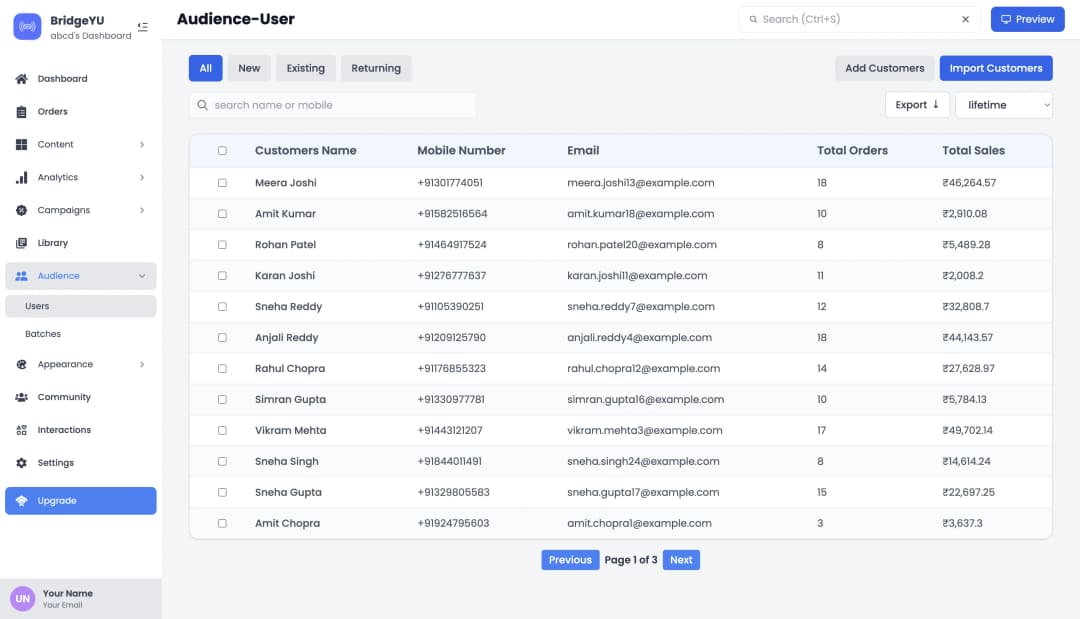1080x619 pixels.
Task: Click the Add Customers button
Action: click(884, 68)
